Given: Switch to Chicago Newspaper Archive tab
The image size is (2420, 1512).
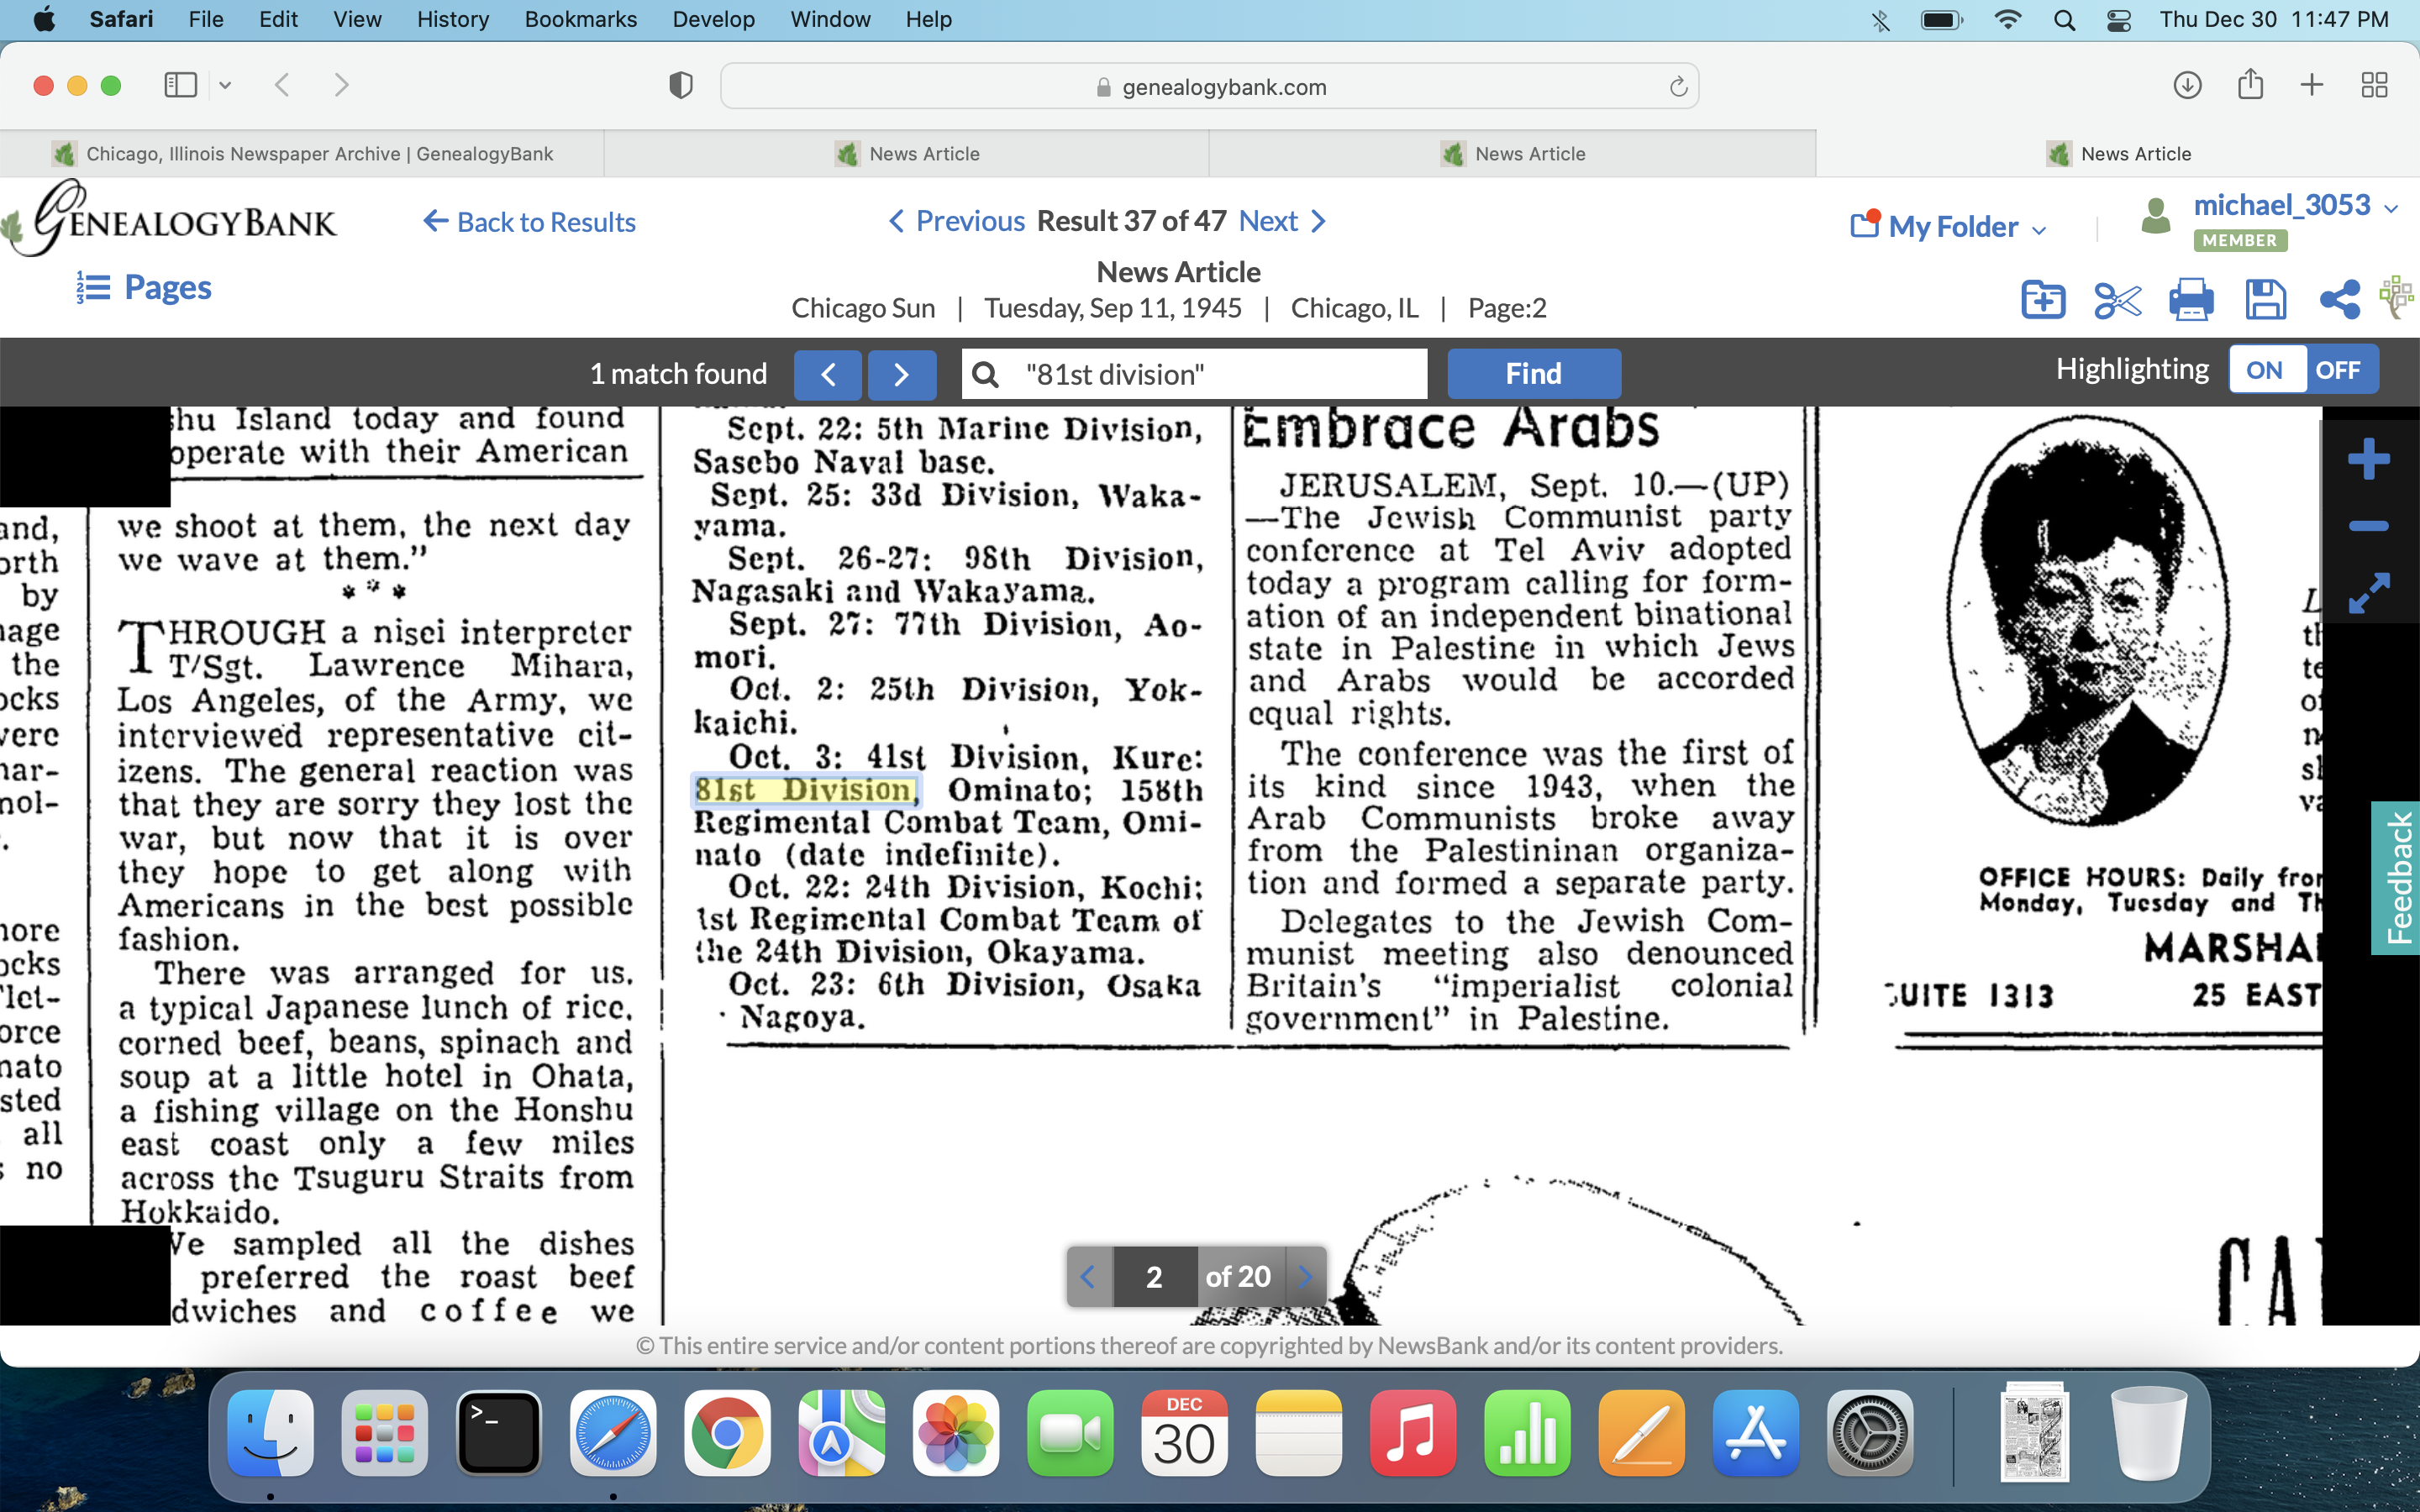Looking at the screenshot, I should coord(302,154).
